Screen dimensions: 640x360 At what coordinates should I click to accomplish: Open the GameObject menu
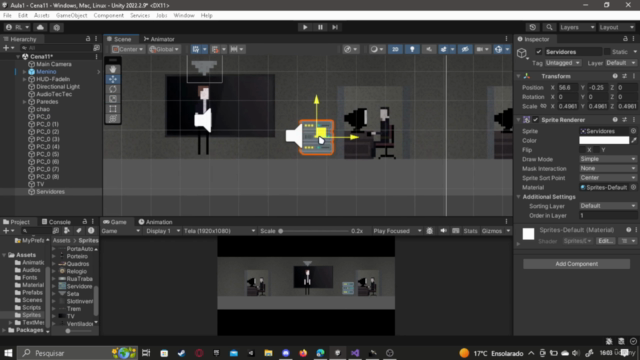71,16
